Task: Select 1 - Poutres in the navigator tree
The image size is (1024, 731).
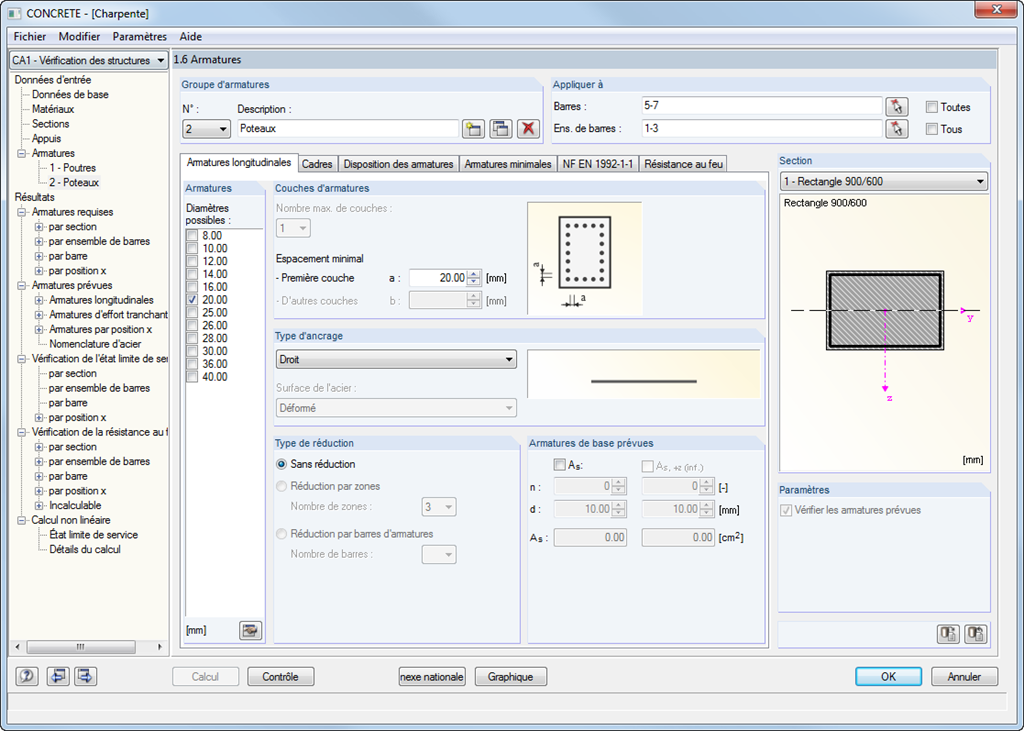Action: pos(72,168)
